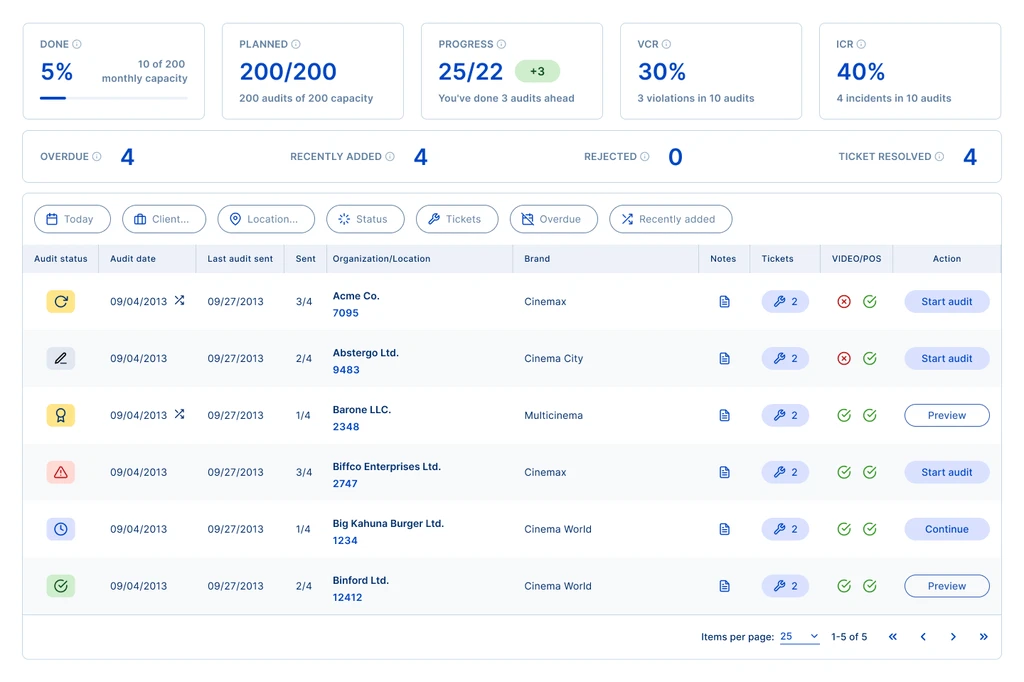Click the info icon beside TICKET RESOLVED
Image resolution: width=1024 pixels, height=682 pixels.
tap(939, 157)
